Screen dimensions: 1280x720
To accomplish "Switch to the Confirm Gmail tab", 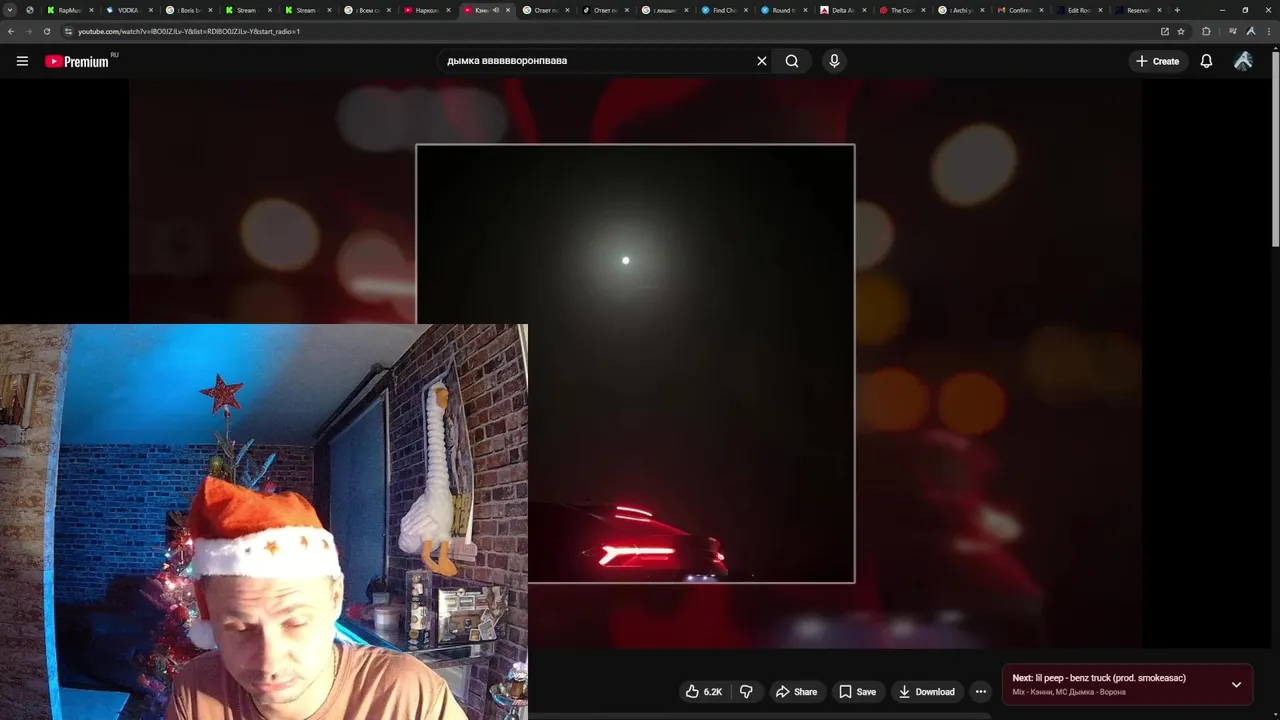I will (x=1020, y=10).
